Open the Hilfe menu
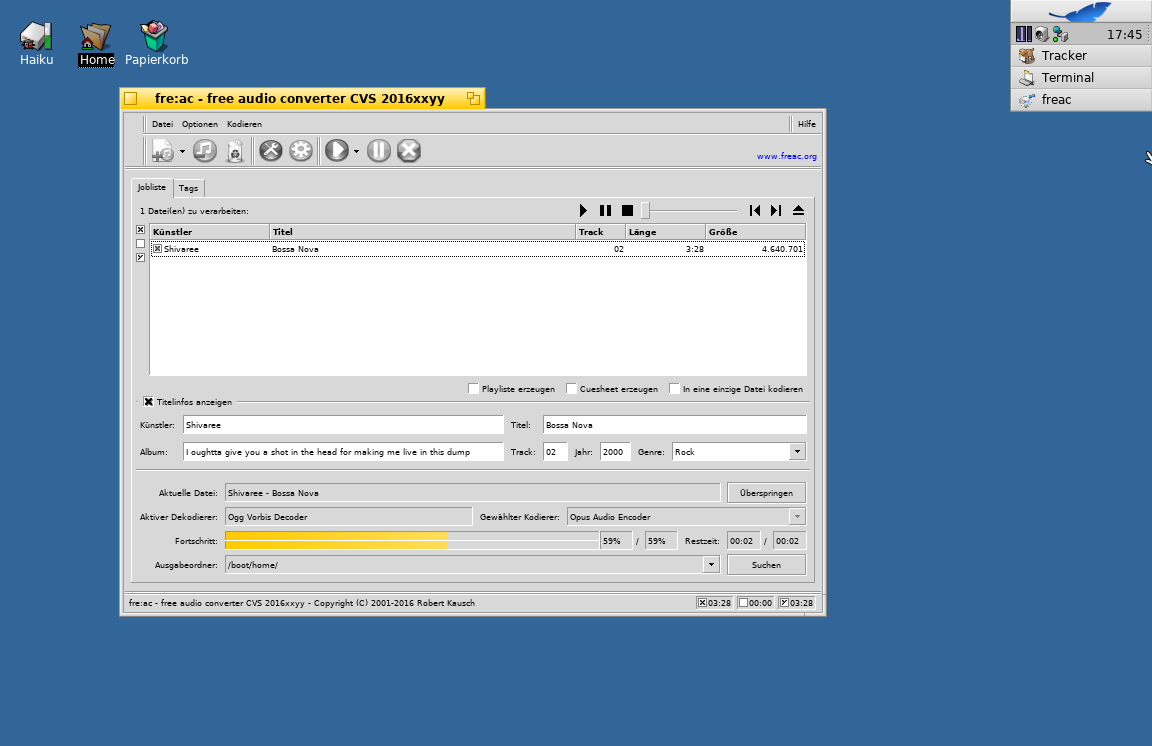The width and height of the screenshot is (1152, 746). [807, 124]
